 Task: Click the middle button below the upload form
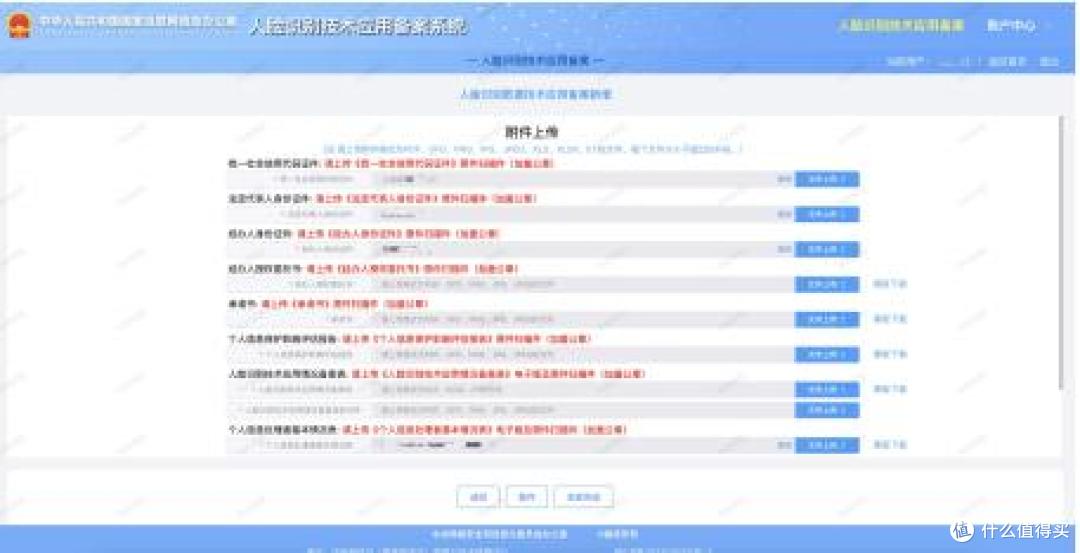click(527, 497)
